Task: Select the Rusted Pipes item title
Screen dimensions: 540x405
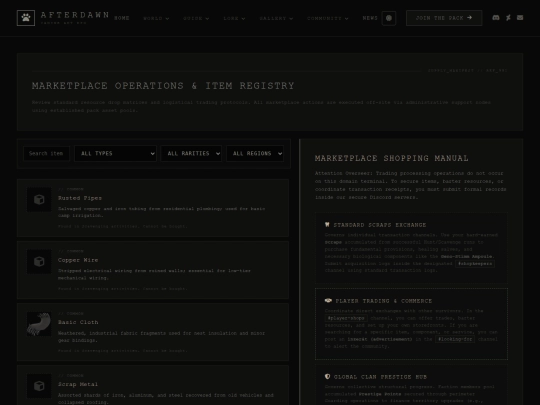Action: click(80, 198)
